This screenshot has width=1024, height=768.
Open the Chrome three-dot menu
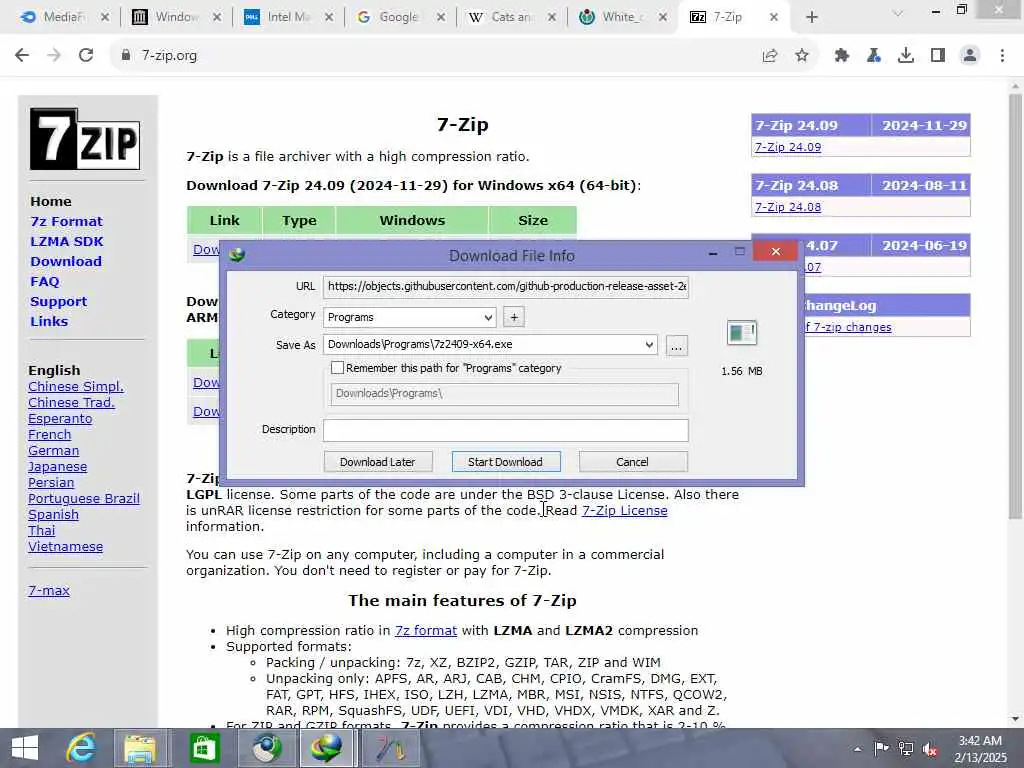1002,56
